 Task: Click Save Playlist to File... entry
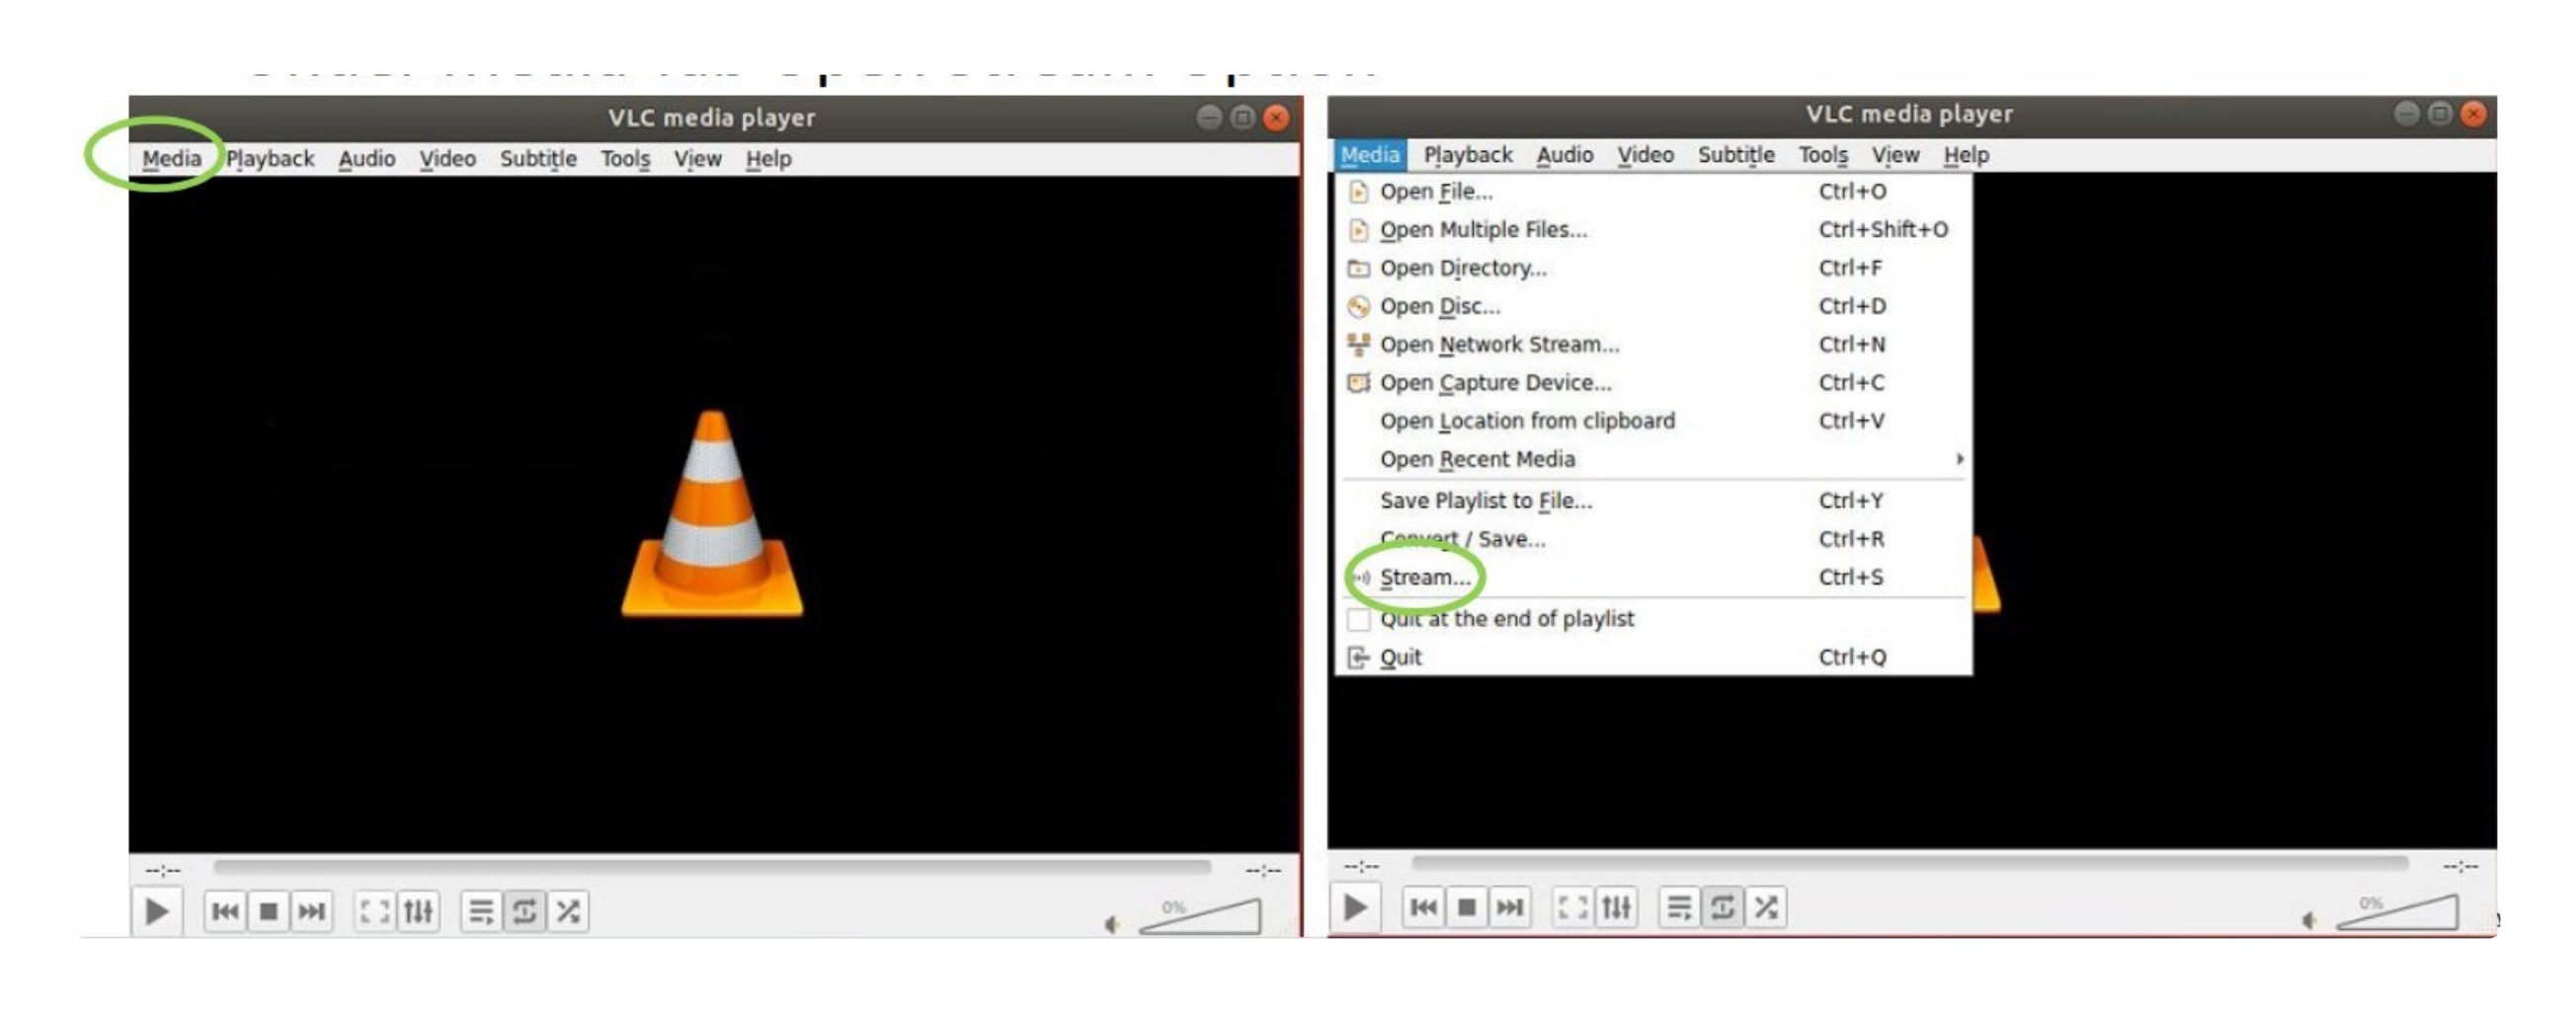[x=1485, y=500]
